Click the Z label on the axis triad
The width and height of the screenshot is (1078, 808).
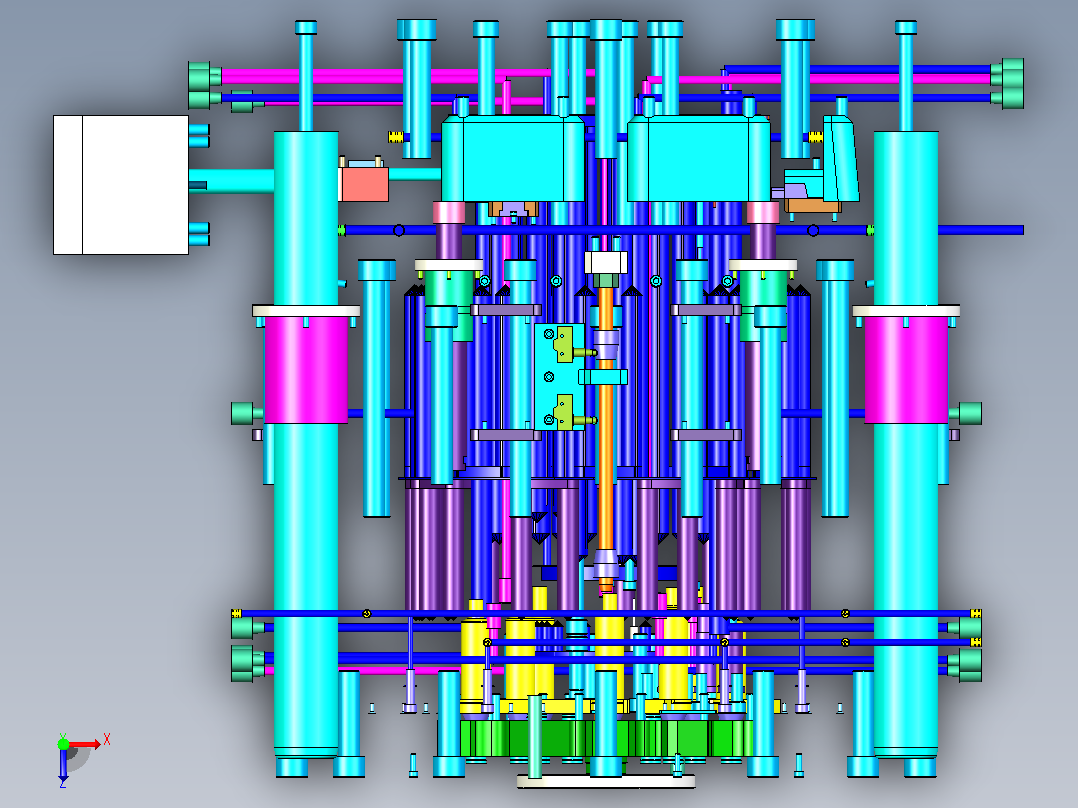63,783
